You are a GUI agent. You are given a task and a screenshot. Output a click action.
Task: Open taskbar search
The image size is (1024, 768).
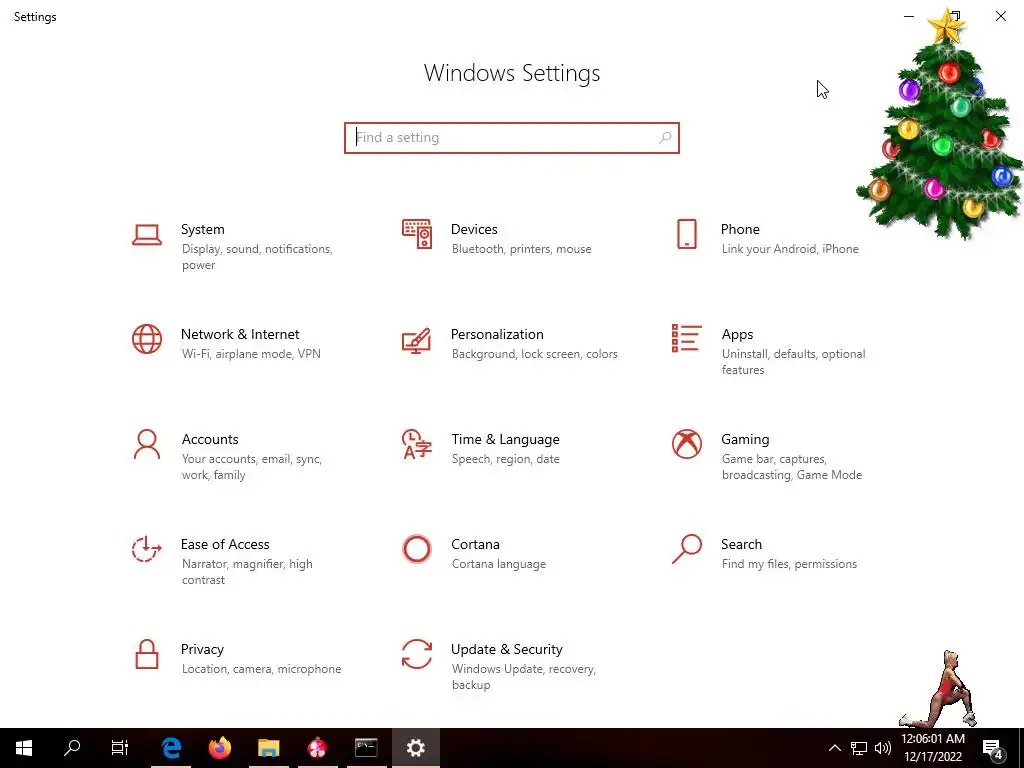[x=72, y=748]
